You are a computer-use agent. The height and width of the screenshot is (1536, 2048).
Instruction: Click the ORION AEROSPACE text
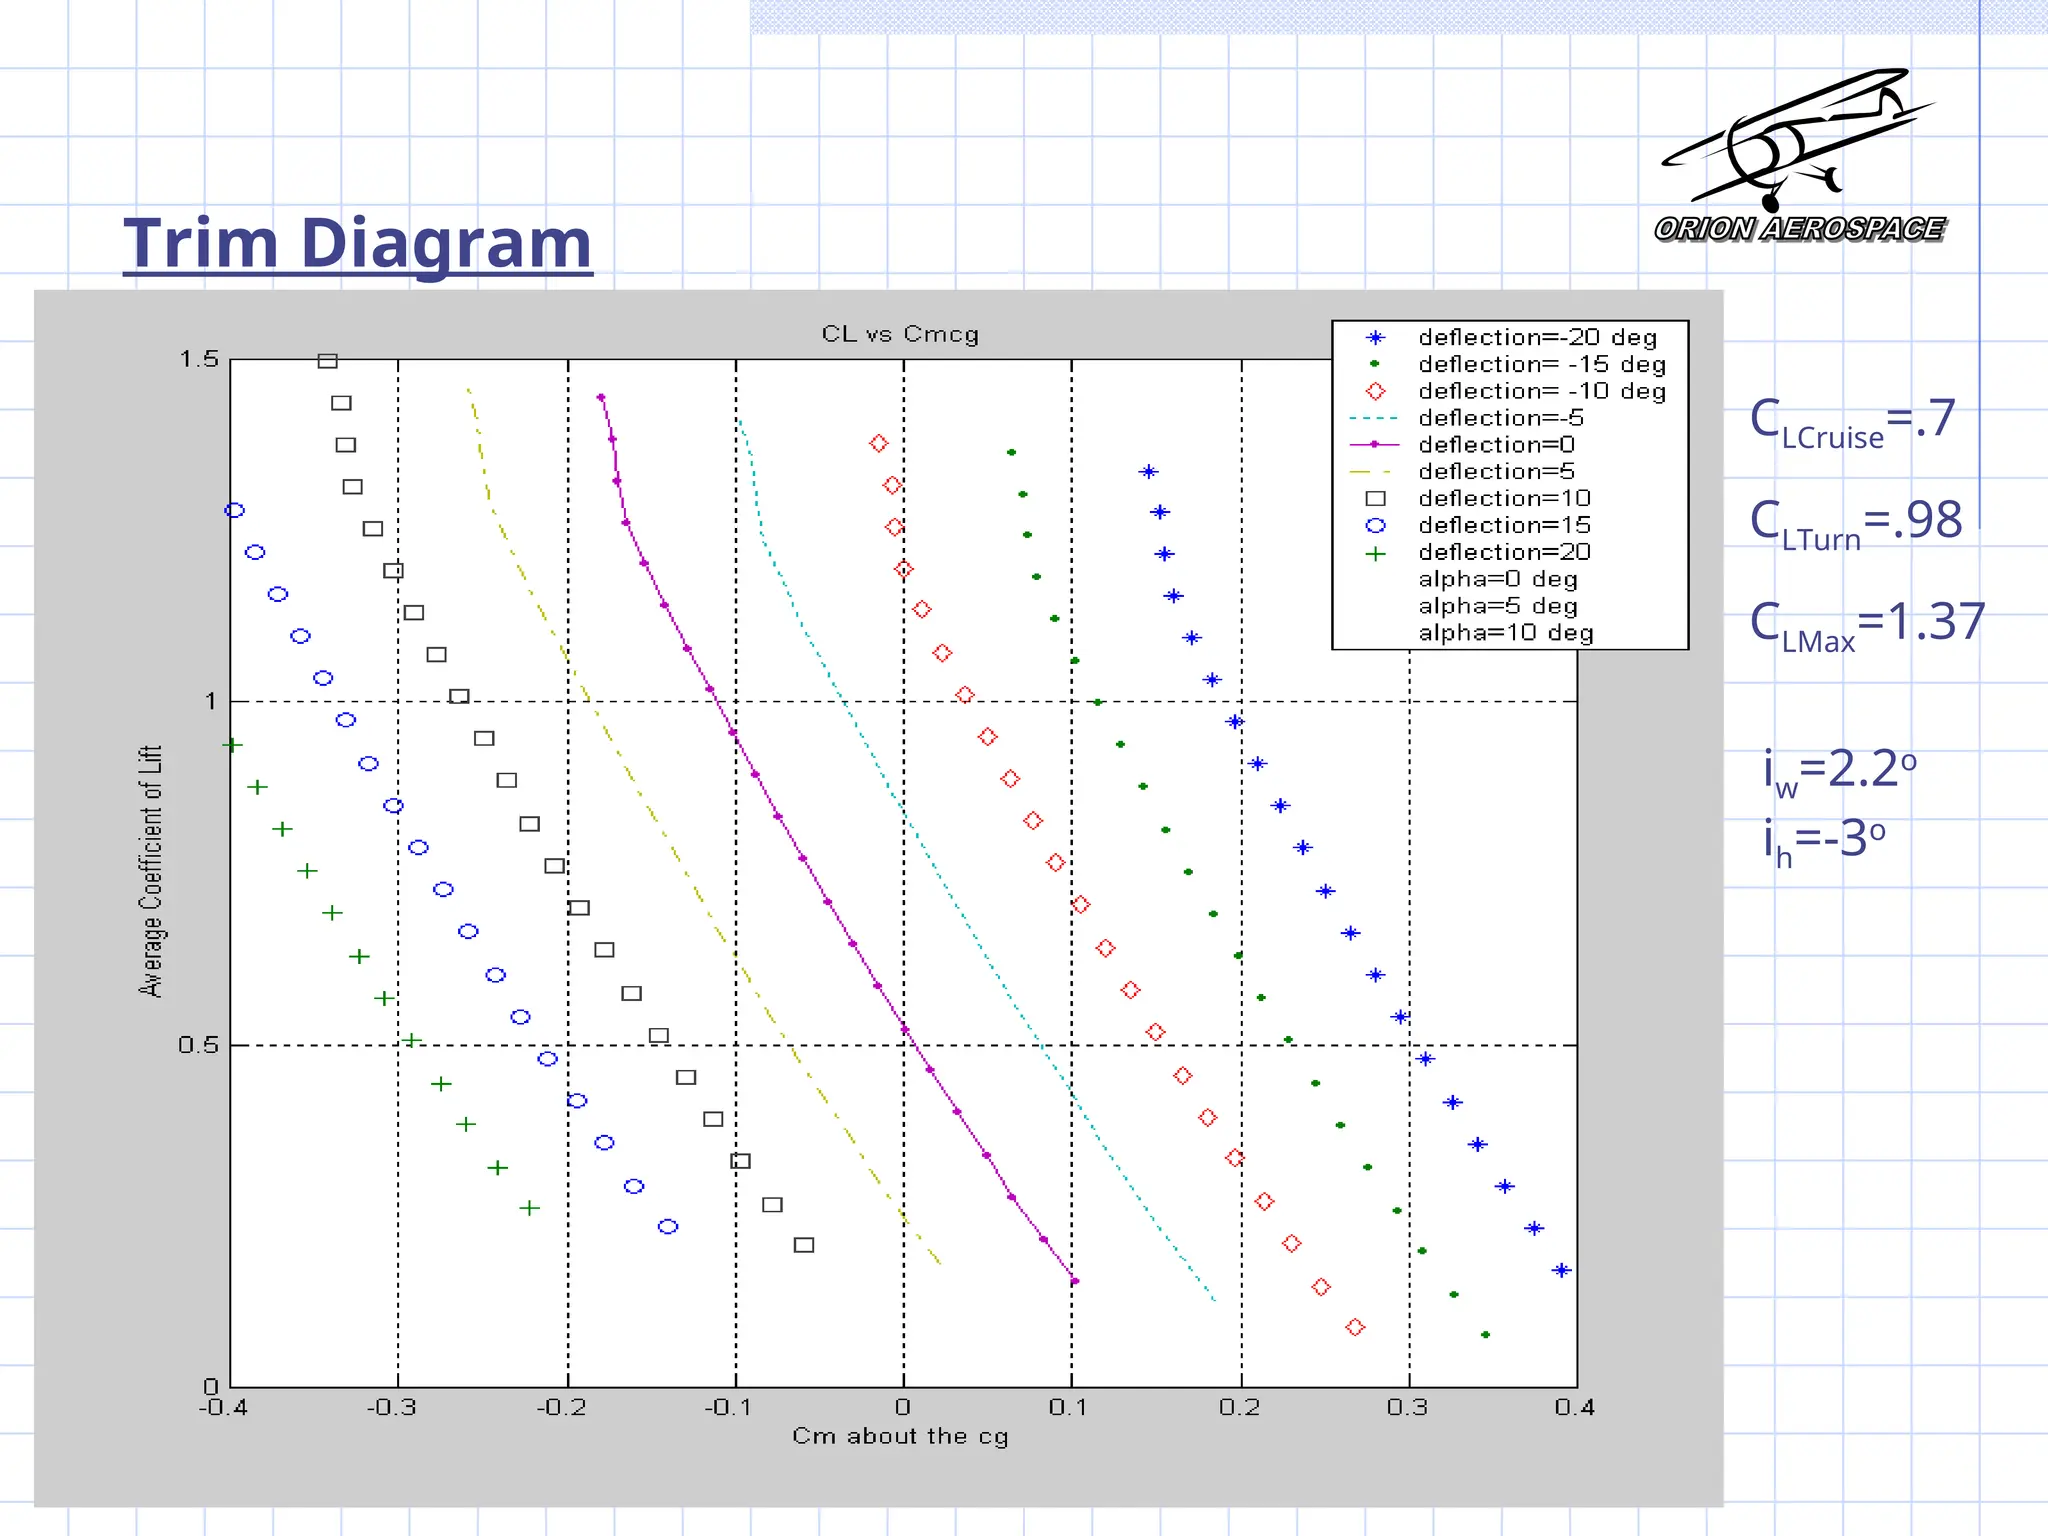click(x=1798, y=229)
